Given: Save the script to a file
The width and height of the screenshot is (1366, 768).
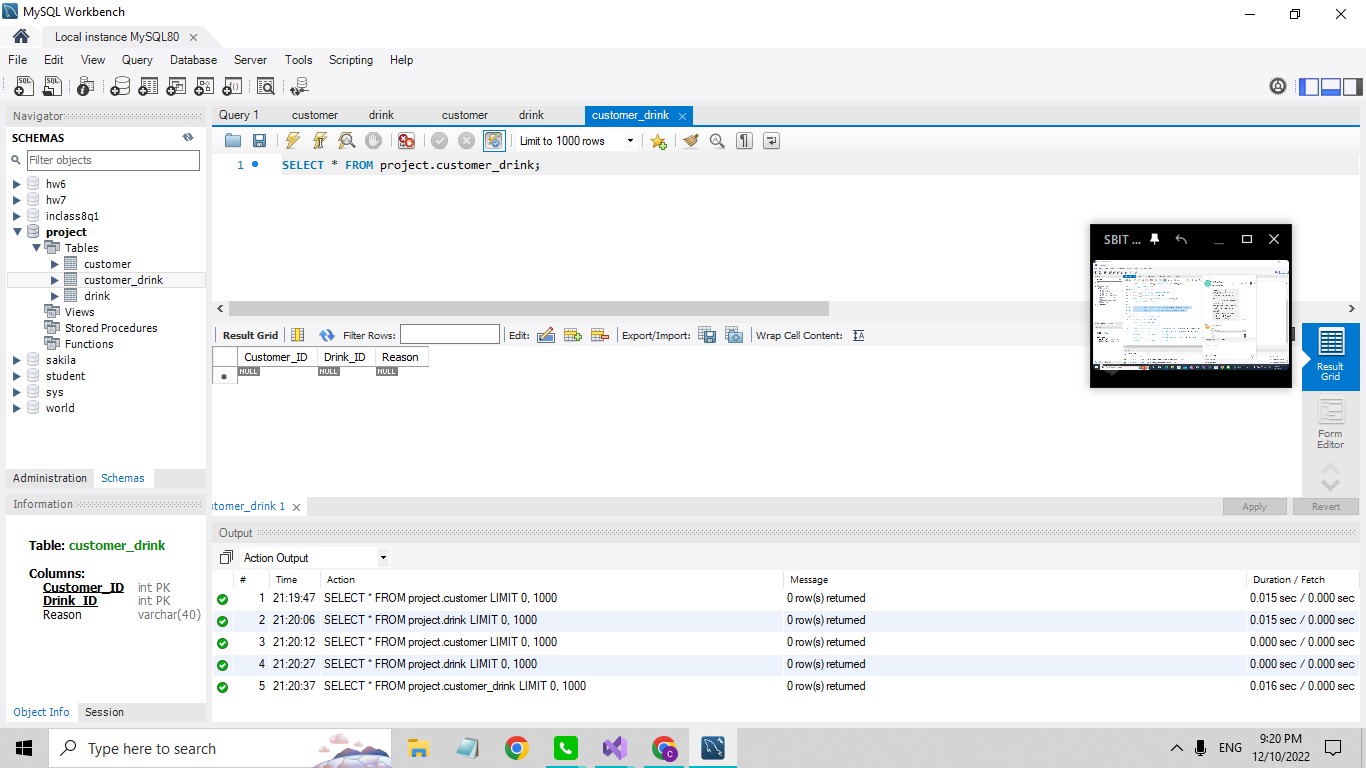Looking at the screenshot, I should pyautogui.click(x=259, y=141).
